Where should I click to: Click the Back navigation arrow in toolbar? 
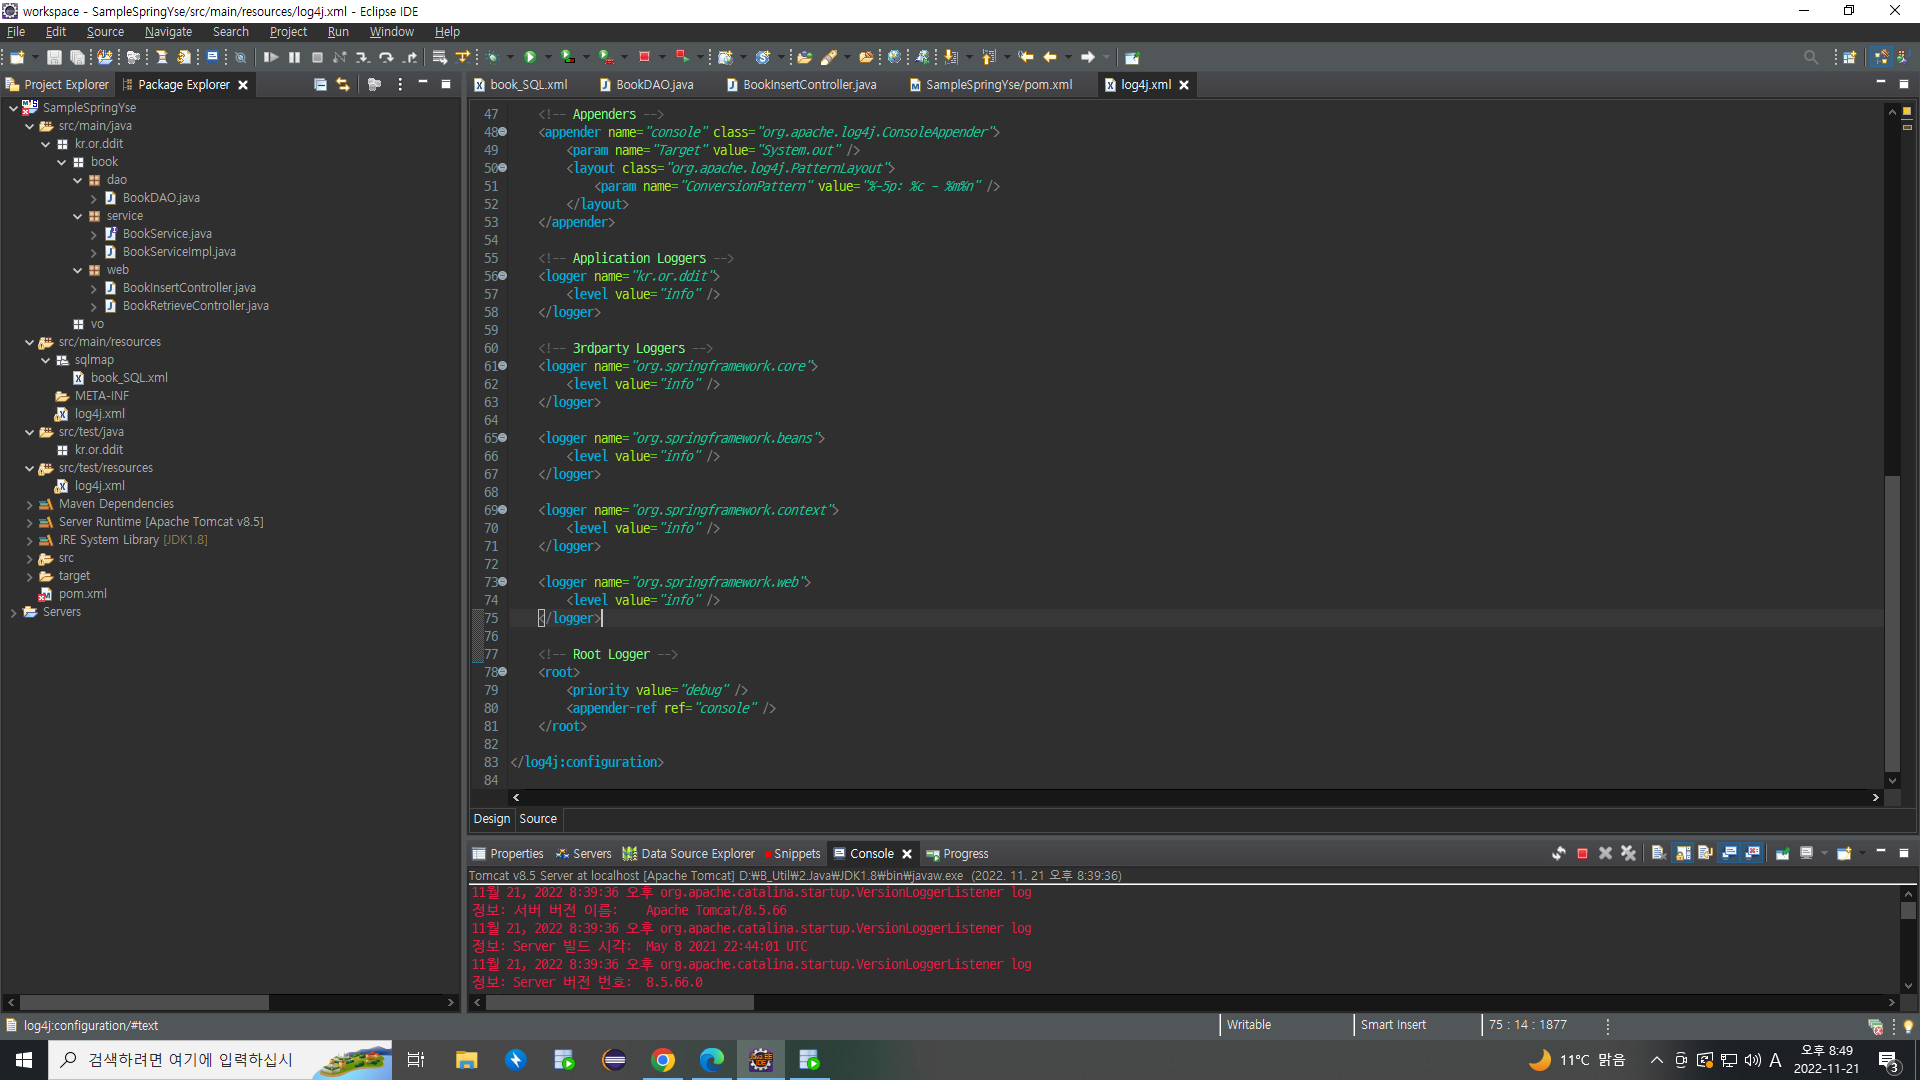(x=1050, y=57)
